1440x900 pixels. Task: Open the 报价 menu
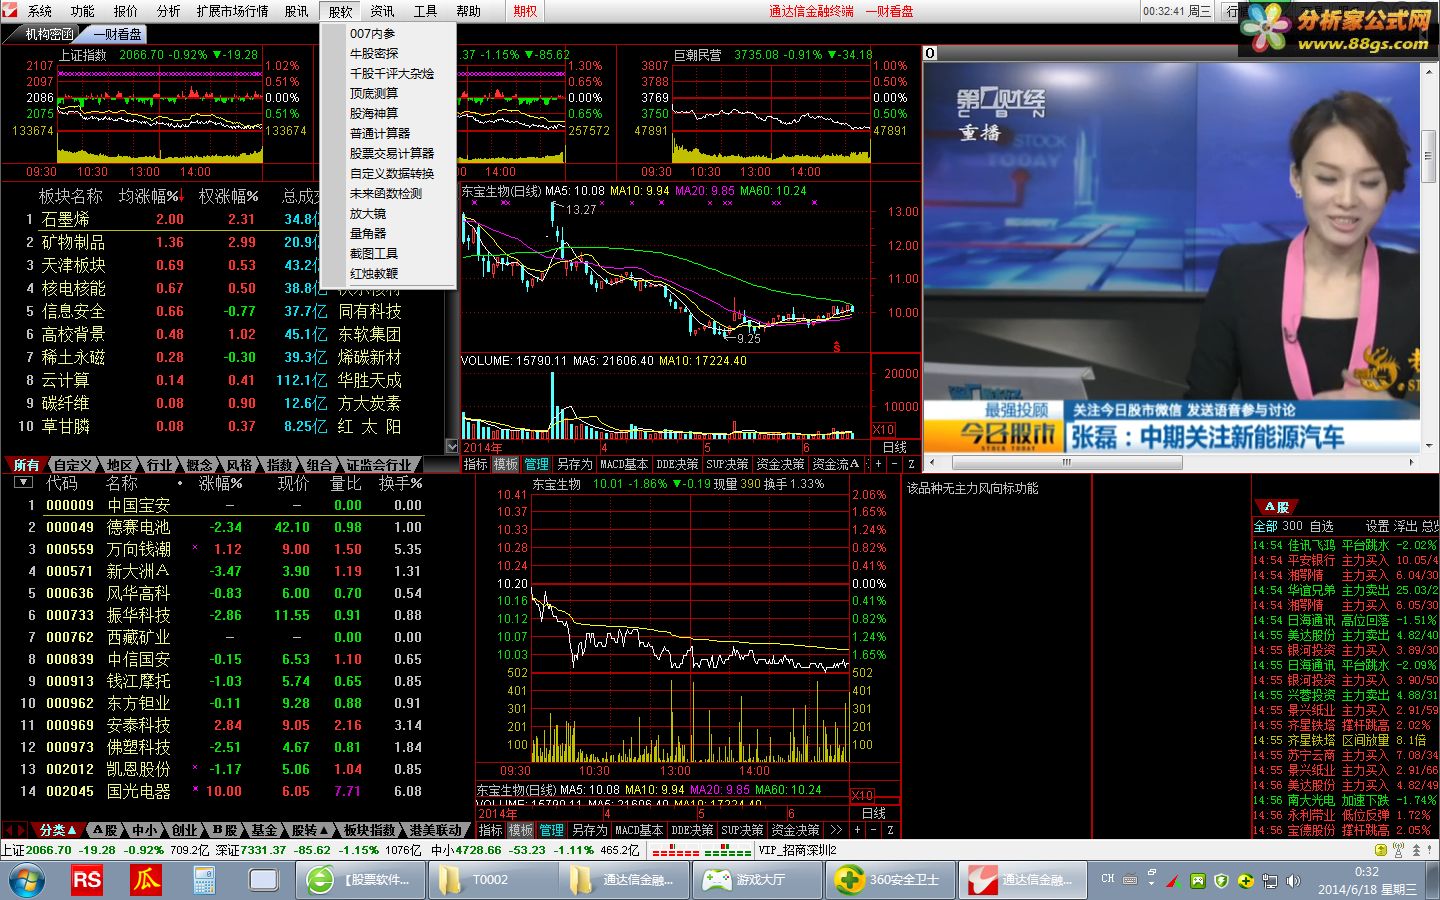point(126,11)
